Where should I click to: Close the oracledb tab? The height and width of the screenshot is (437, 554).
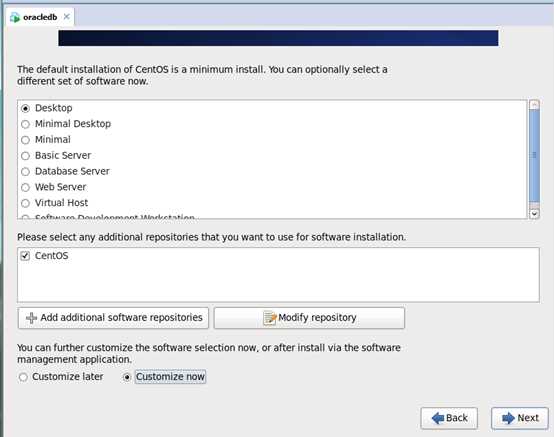66,17
